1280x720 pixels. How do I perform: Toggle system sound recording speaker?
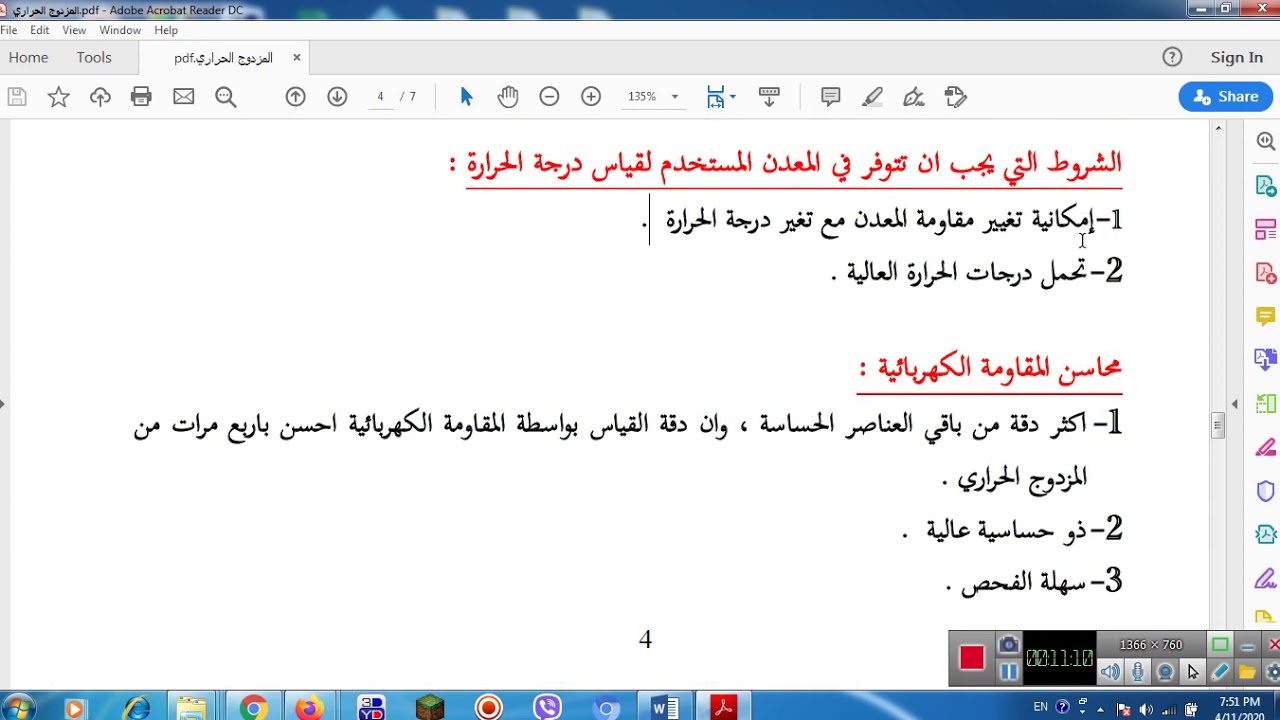click(x=1110, y=672)
